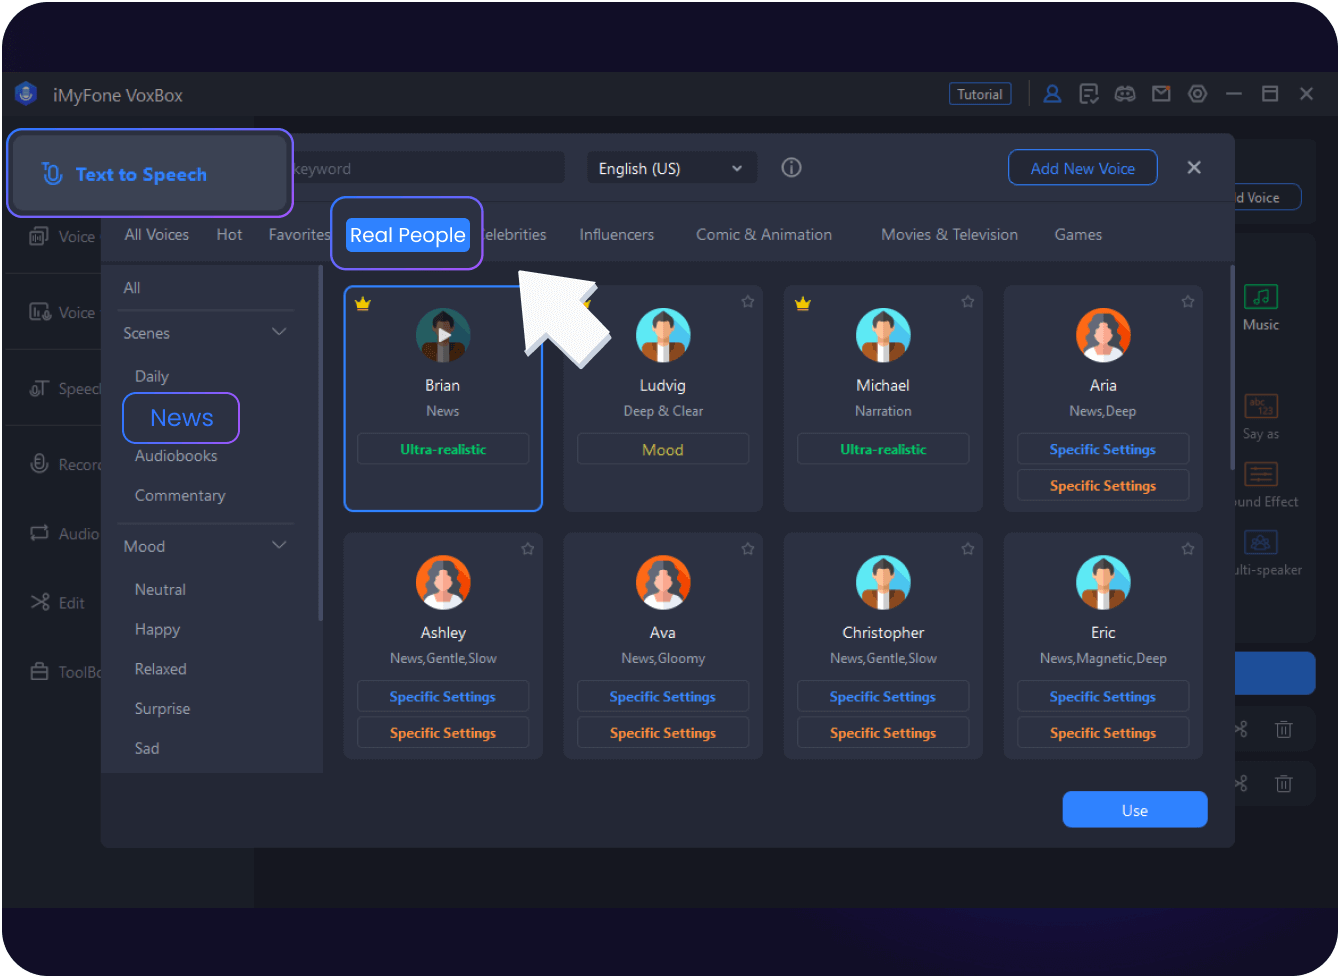Click the upper trash icon on right panel
The width and height of the screenshot is (1340, 978).
1283,729
